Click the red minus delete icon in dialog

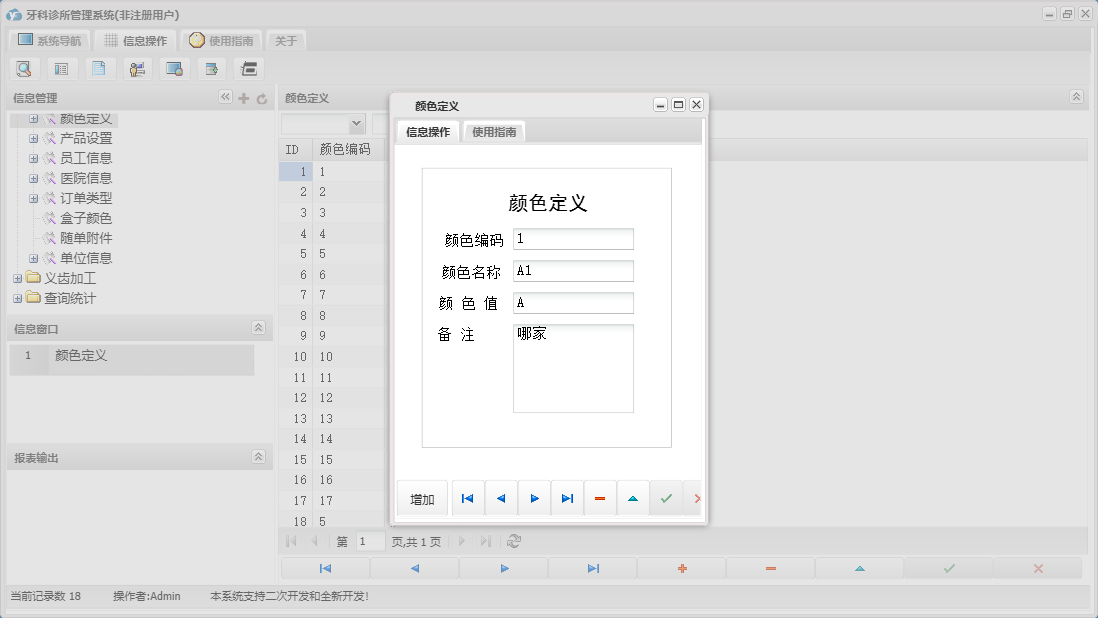(x=599, y=498)
